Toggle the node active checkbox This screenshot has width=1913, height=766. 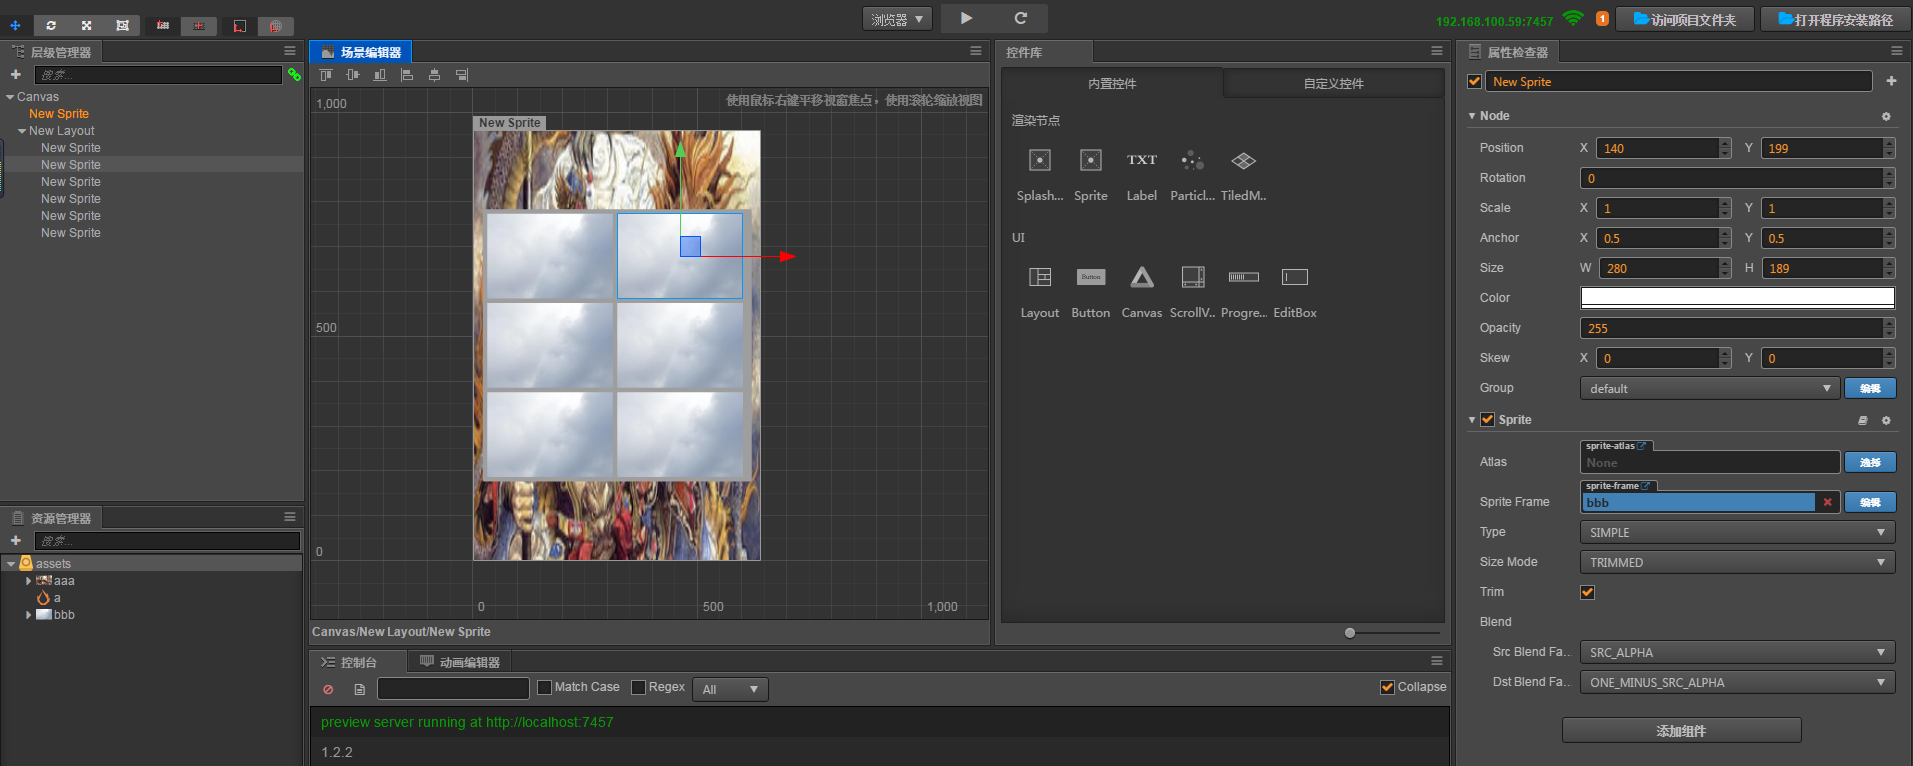pos(1474,82)
